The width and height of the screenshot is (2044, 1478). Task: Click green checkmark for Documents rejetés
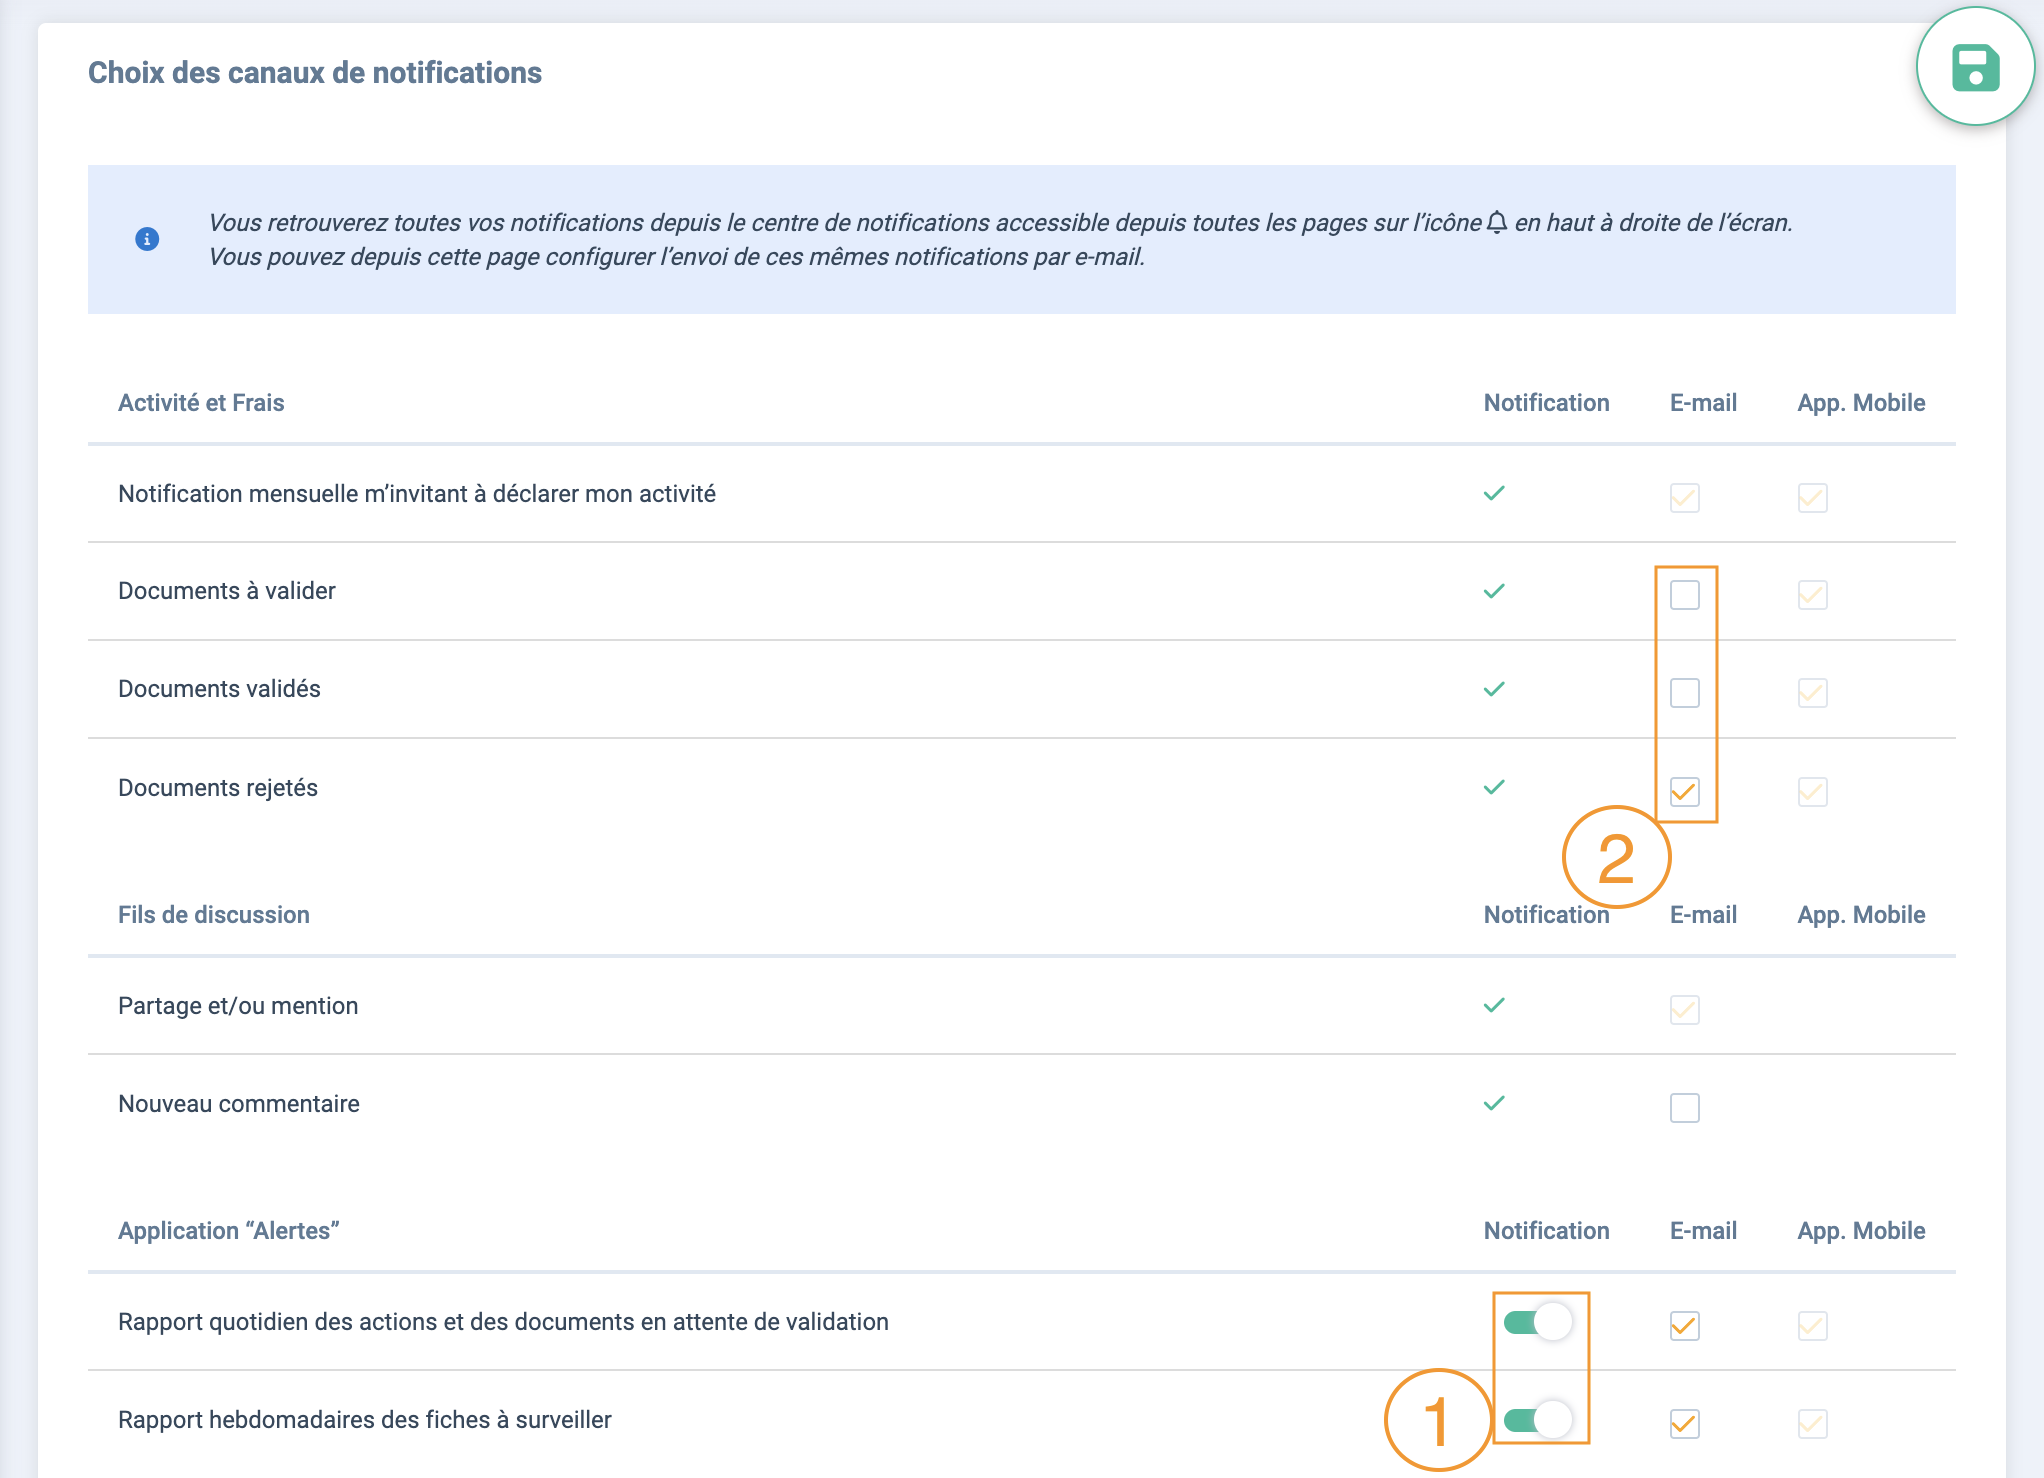[x=1494, y=788]
